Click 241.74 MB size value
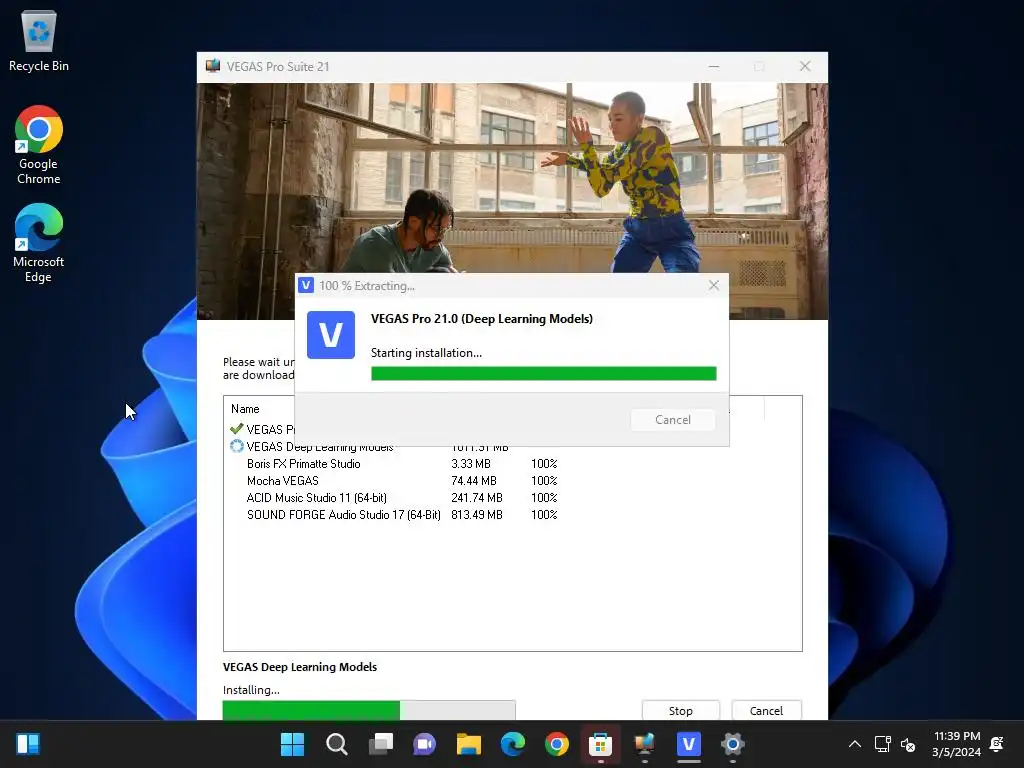The height and width of the screenshot is (768, 1024). 477,498
